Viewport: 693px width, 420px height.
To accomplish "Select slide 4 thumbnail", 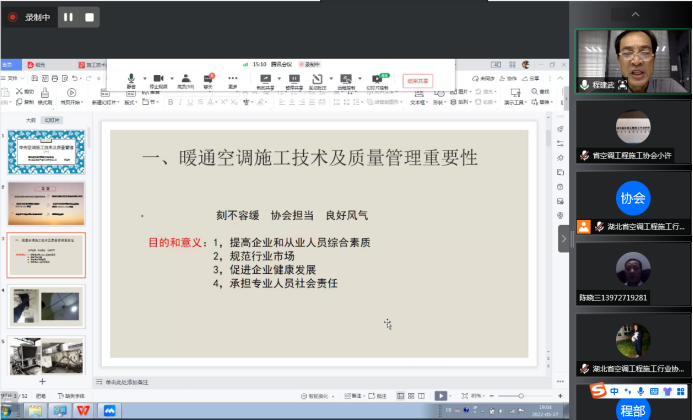I will click(x=46, y=306).
